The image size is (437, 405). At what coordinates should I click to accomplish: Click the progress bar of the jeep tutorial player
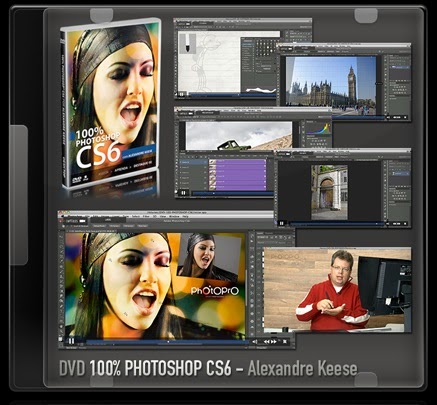pyautogui.click(x=233, y=193)
